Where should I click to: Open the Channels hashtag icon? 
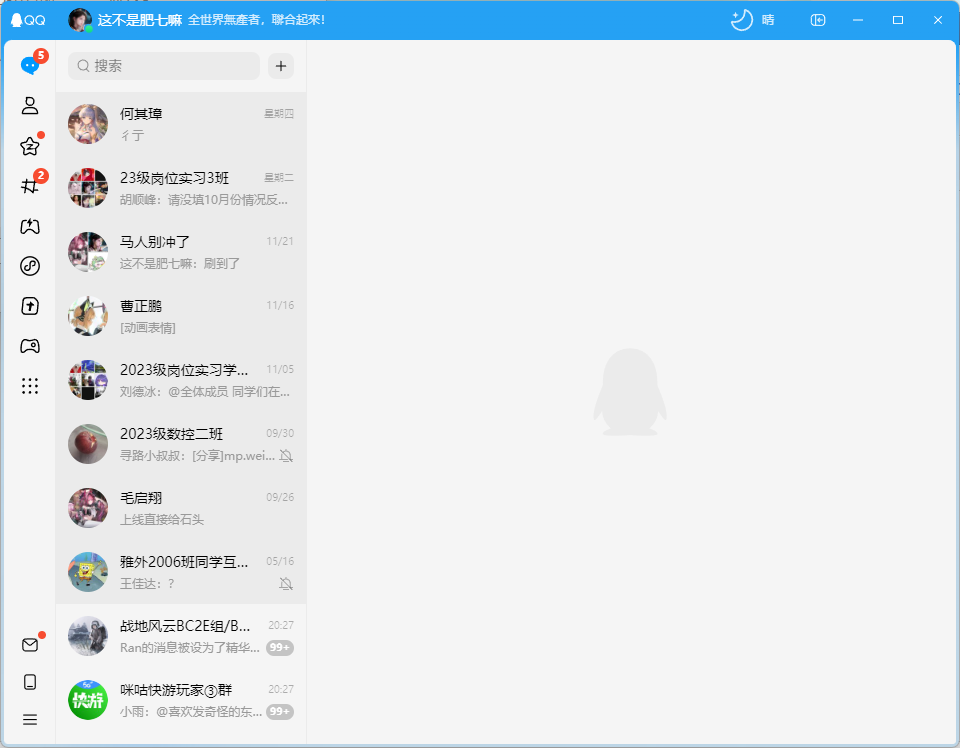(x=30, y=186)
